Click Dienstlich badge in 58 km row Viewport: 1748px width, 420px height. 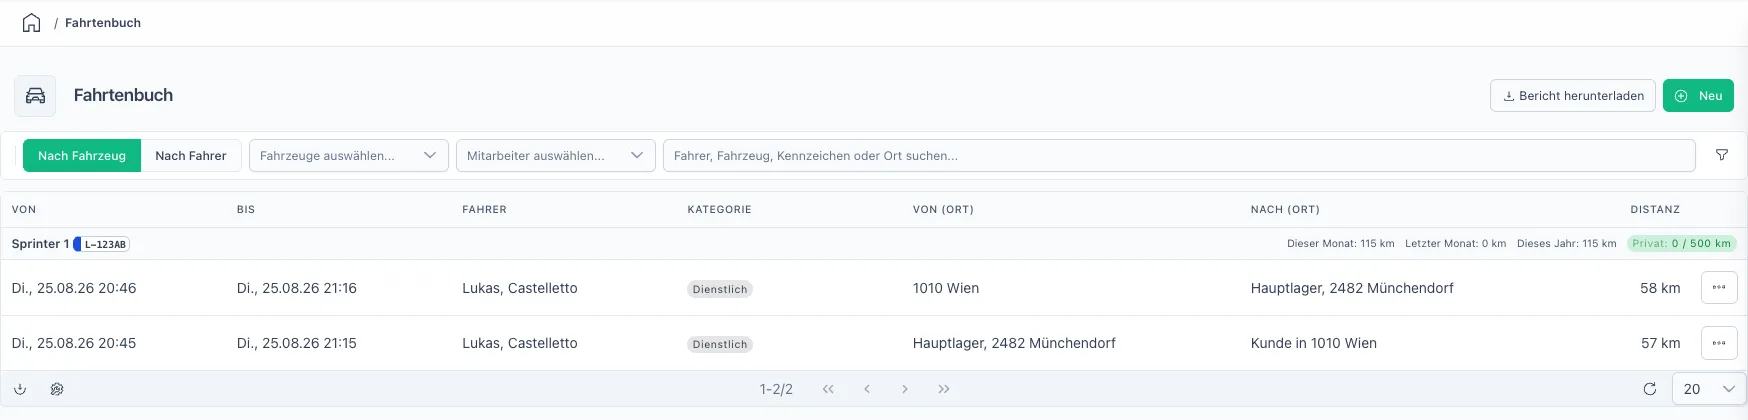tap(720, 289)
